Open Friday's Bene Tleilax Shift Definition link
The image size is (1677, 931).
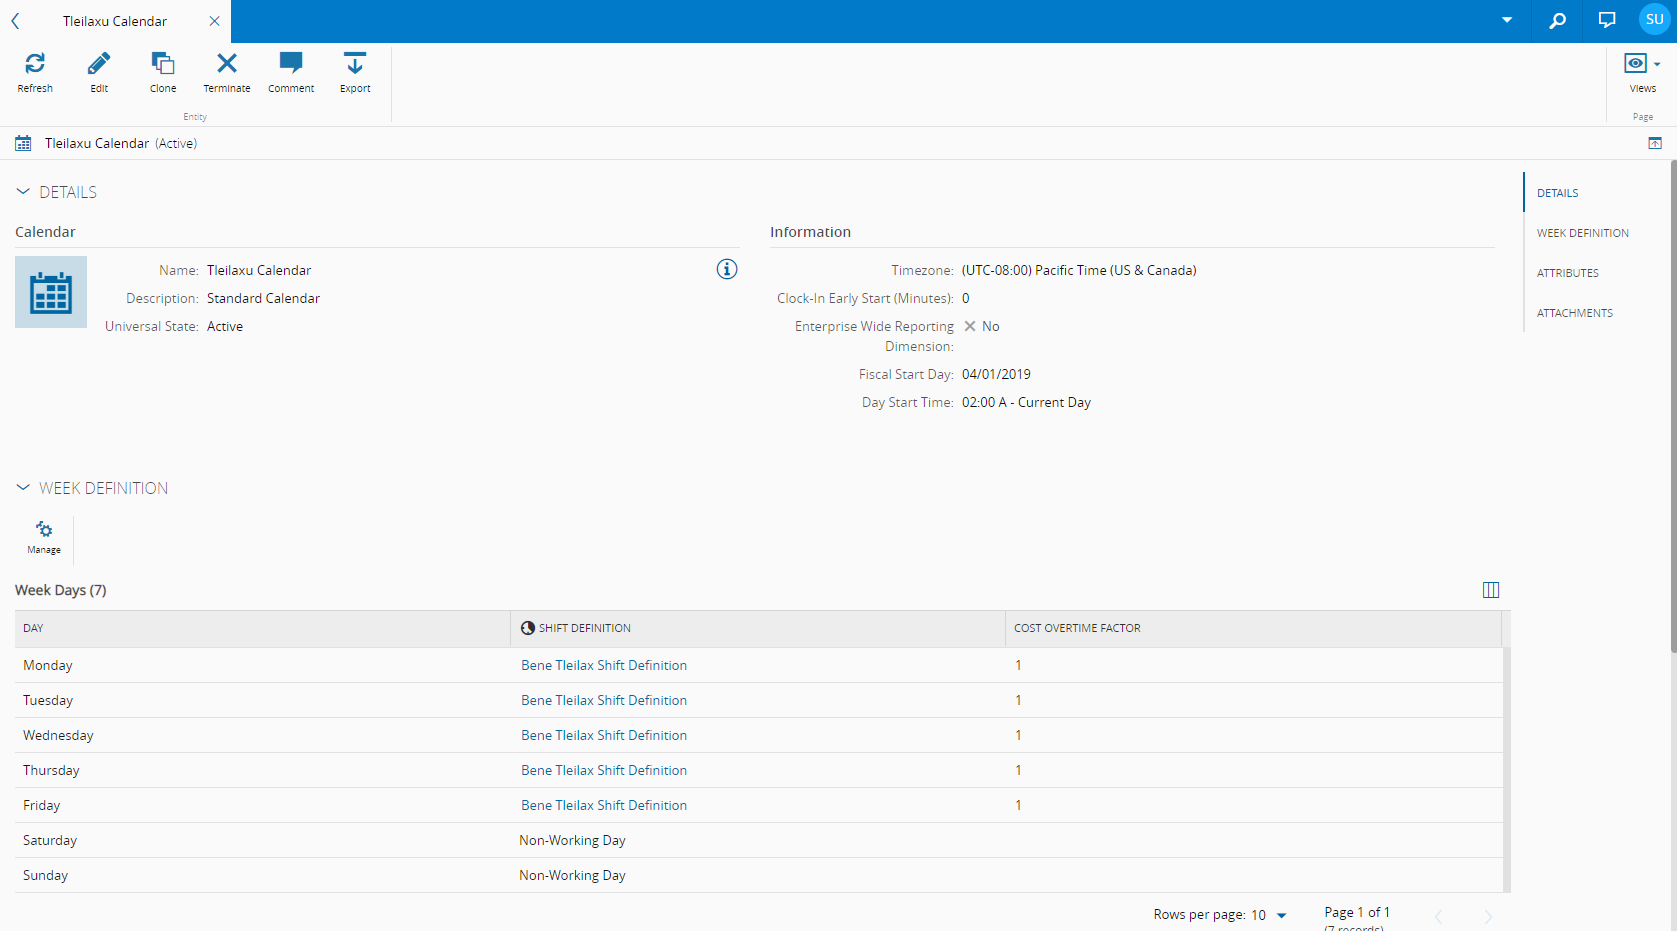tap(603, 805)
